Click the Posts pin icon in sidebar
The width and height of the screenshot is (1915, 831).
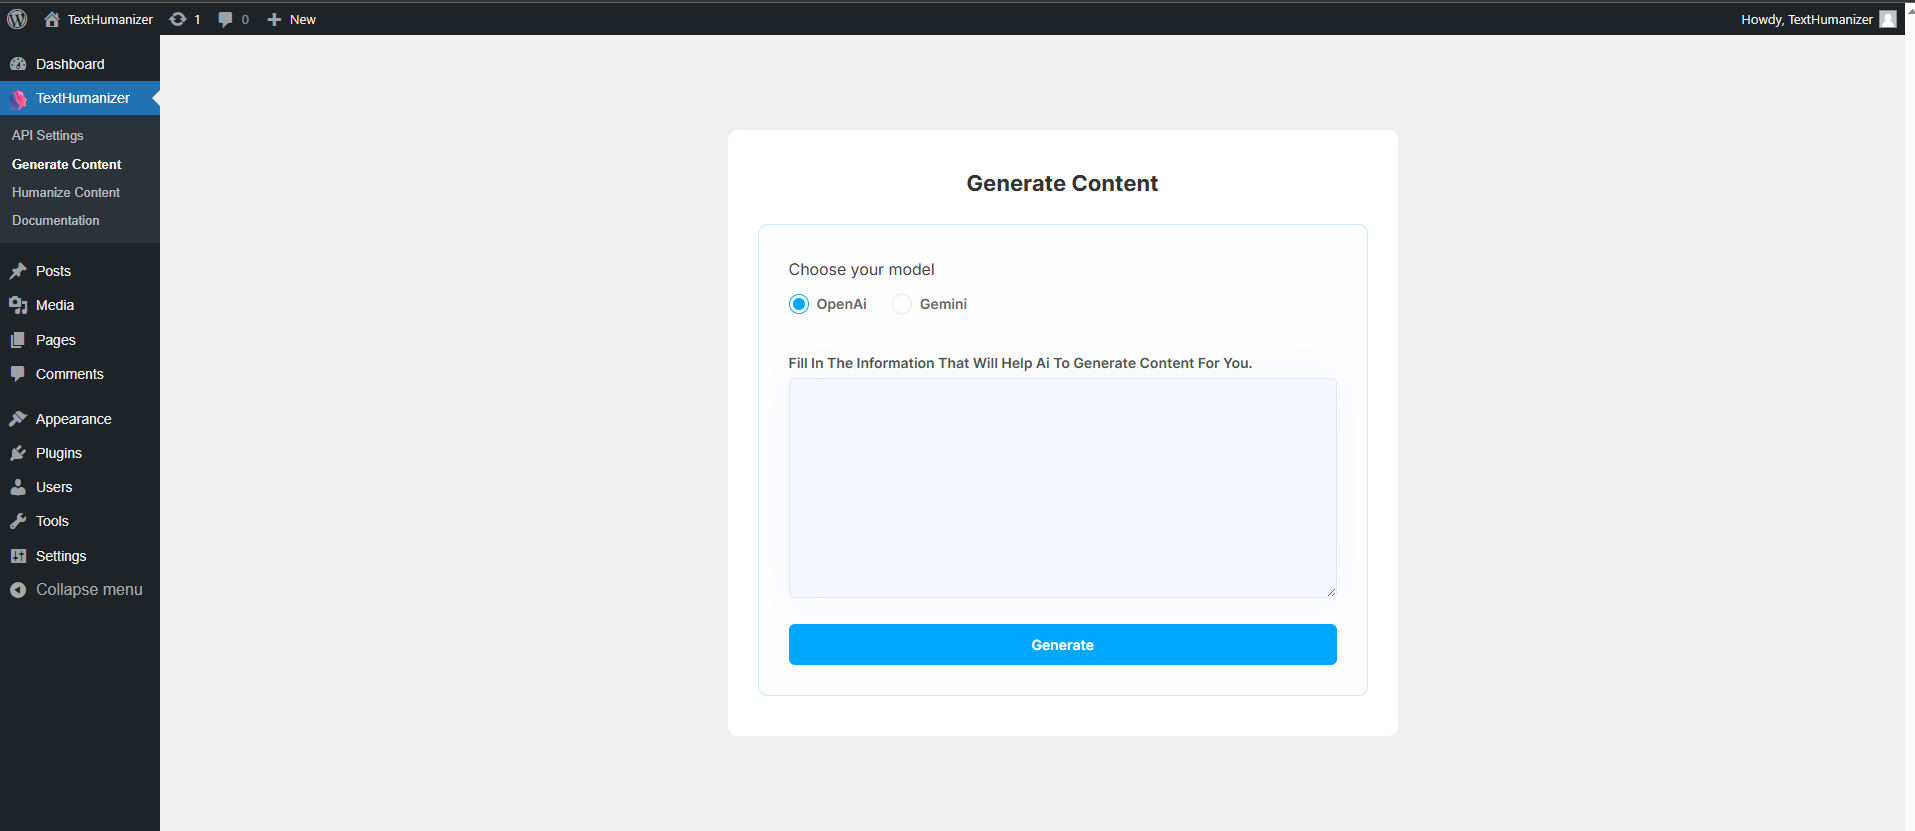pos(18,270)
